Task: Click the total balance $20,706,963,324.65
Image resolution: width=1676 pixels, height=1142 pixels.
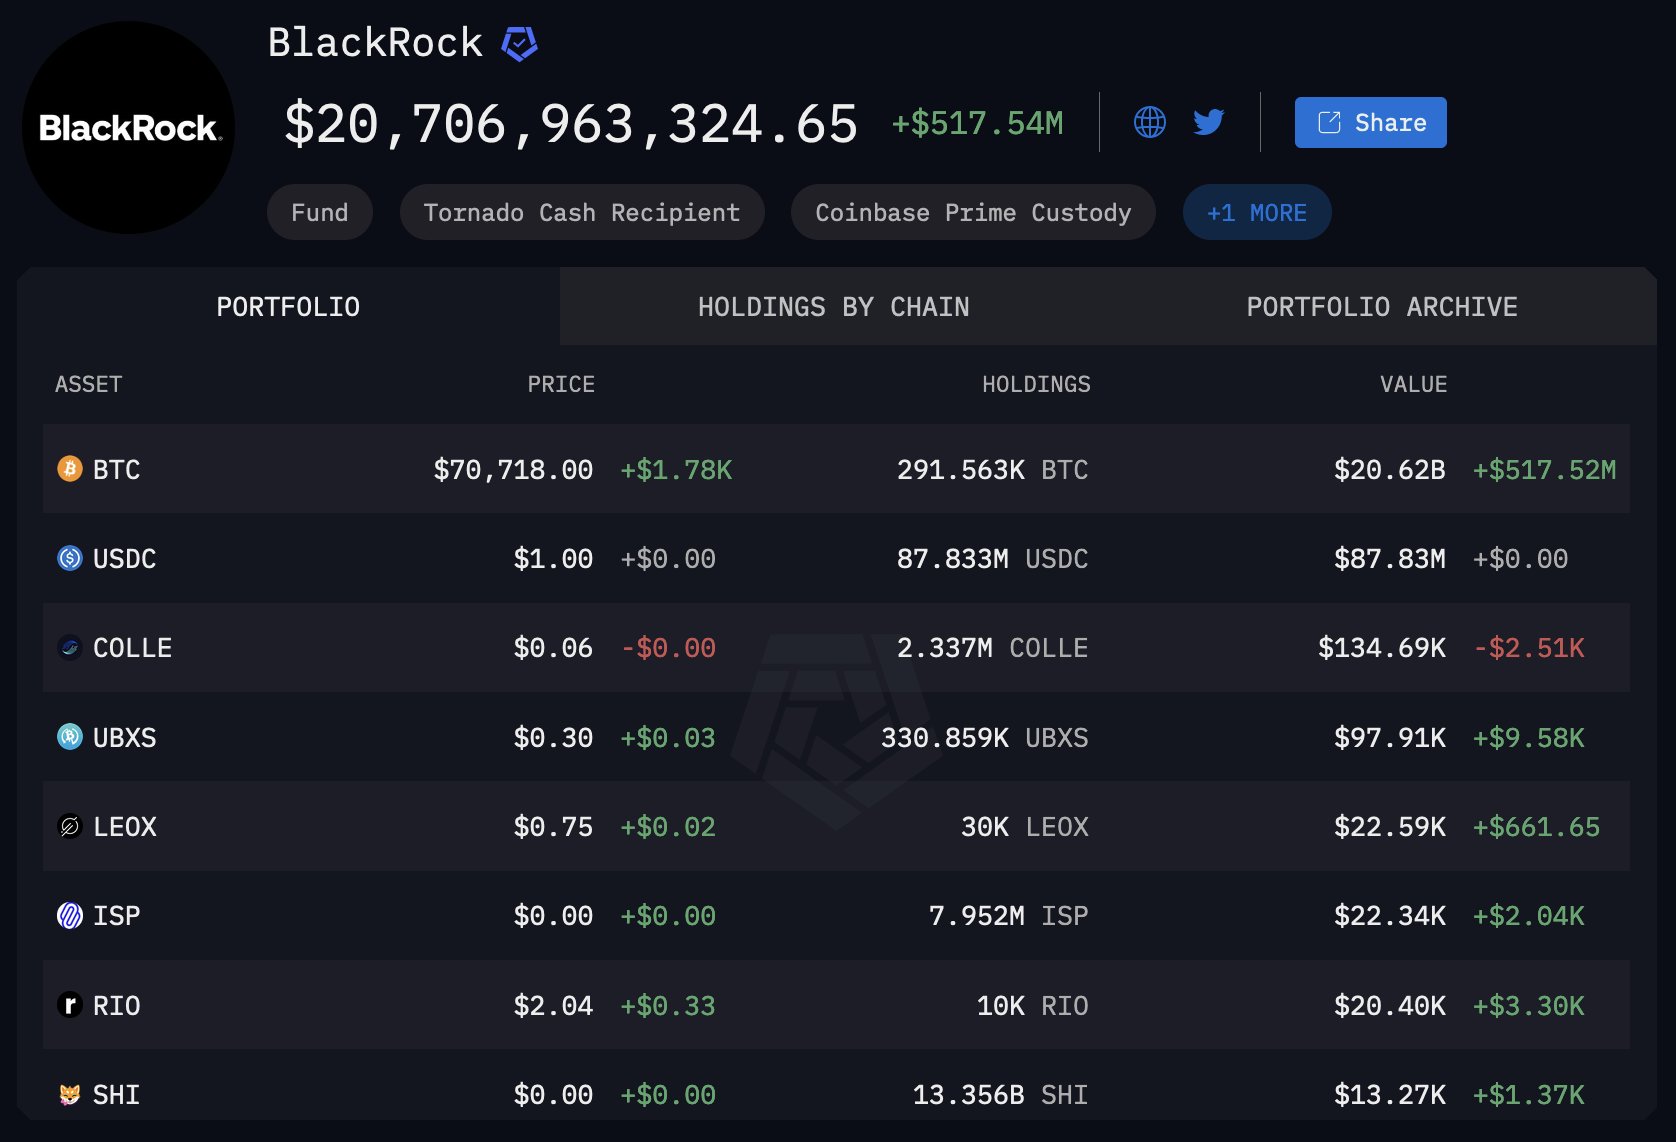Action: pyautogui.click(x=571, y=124)
